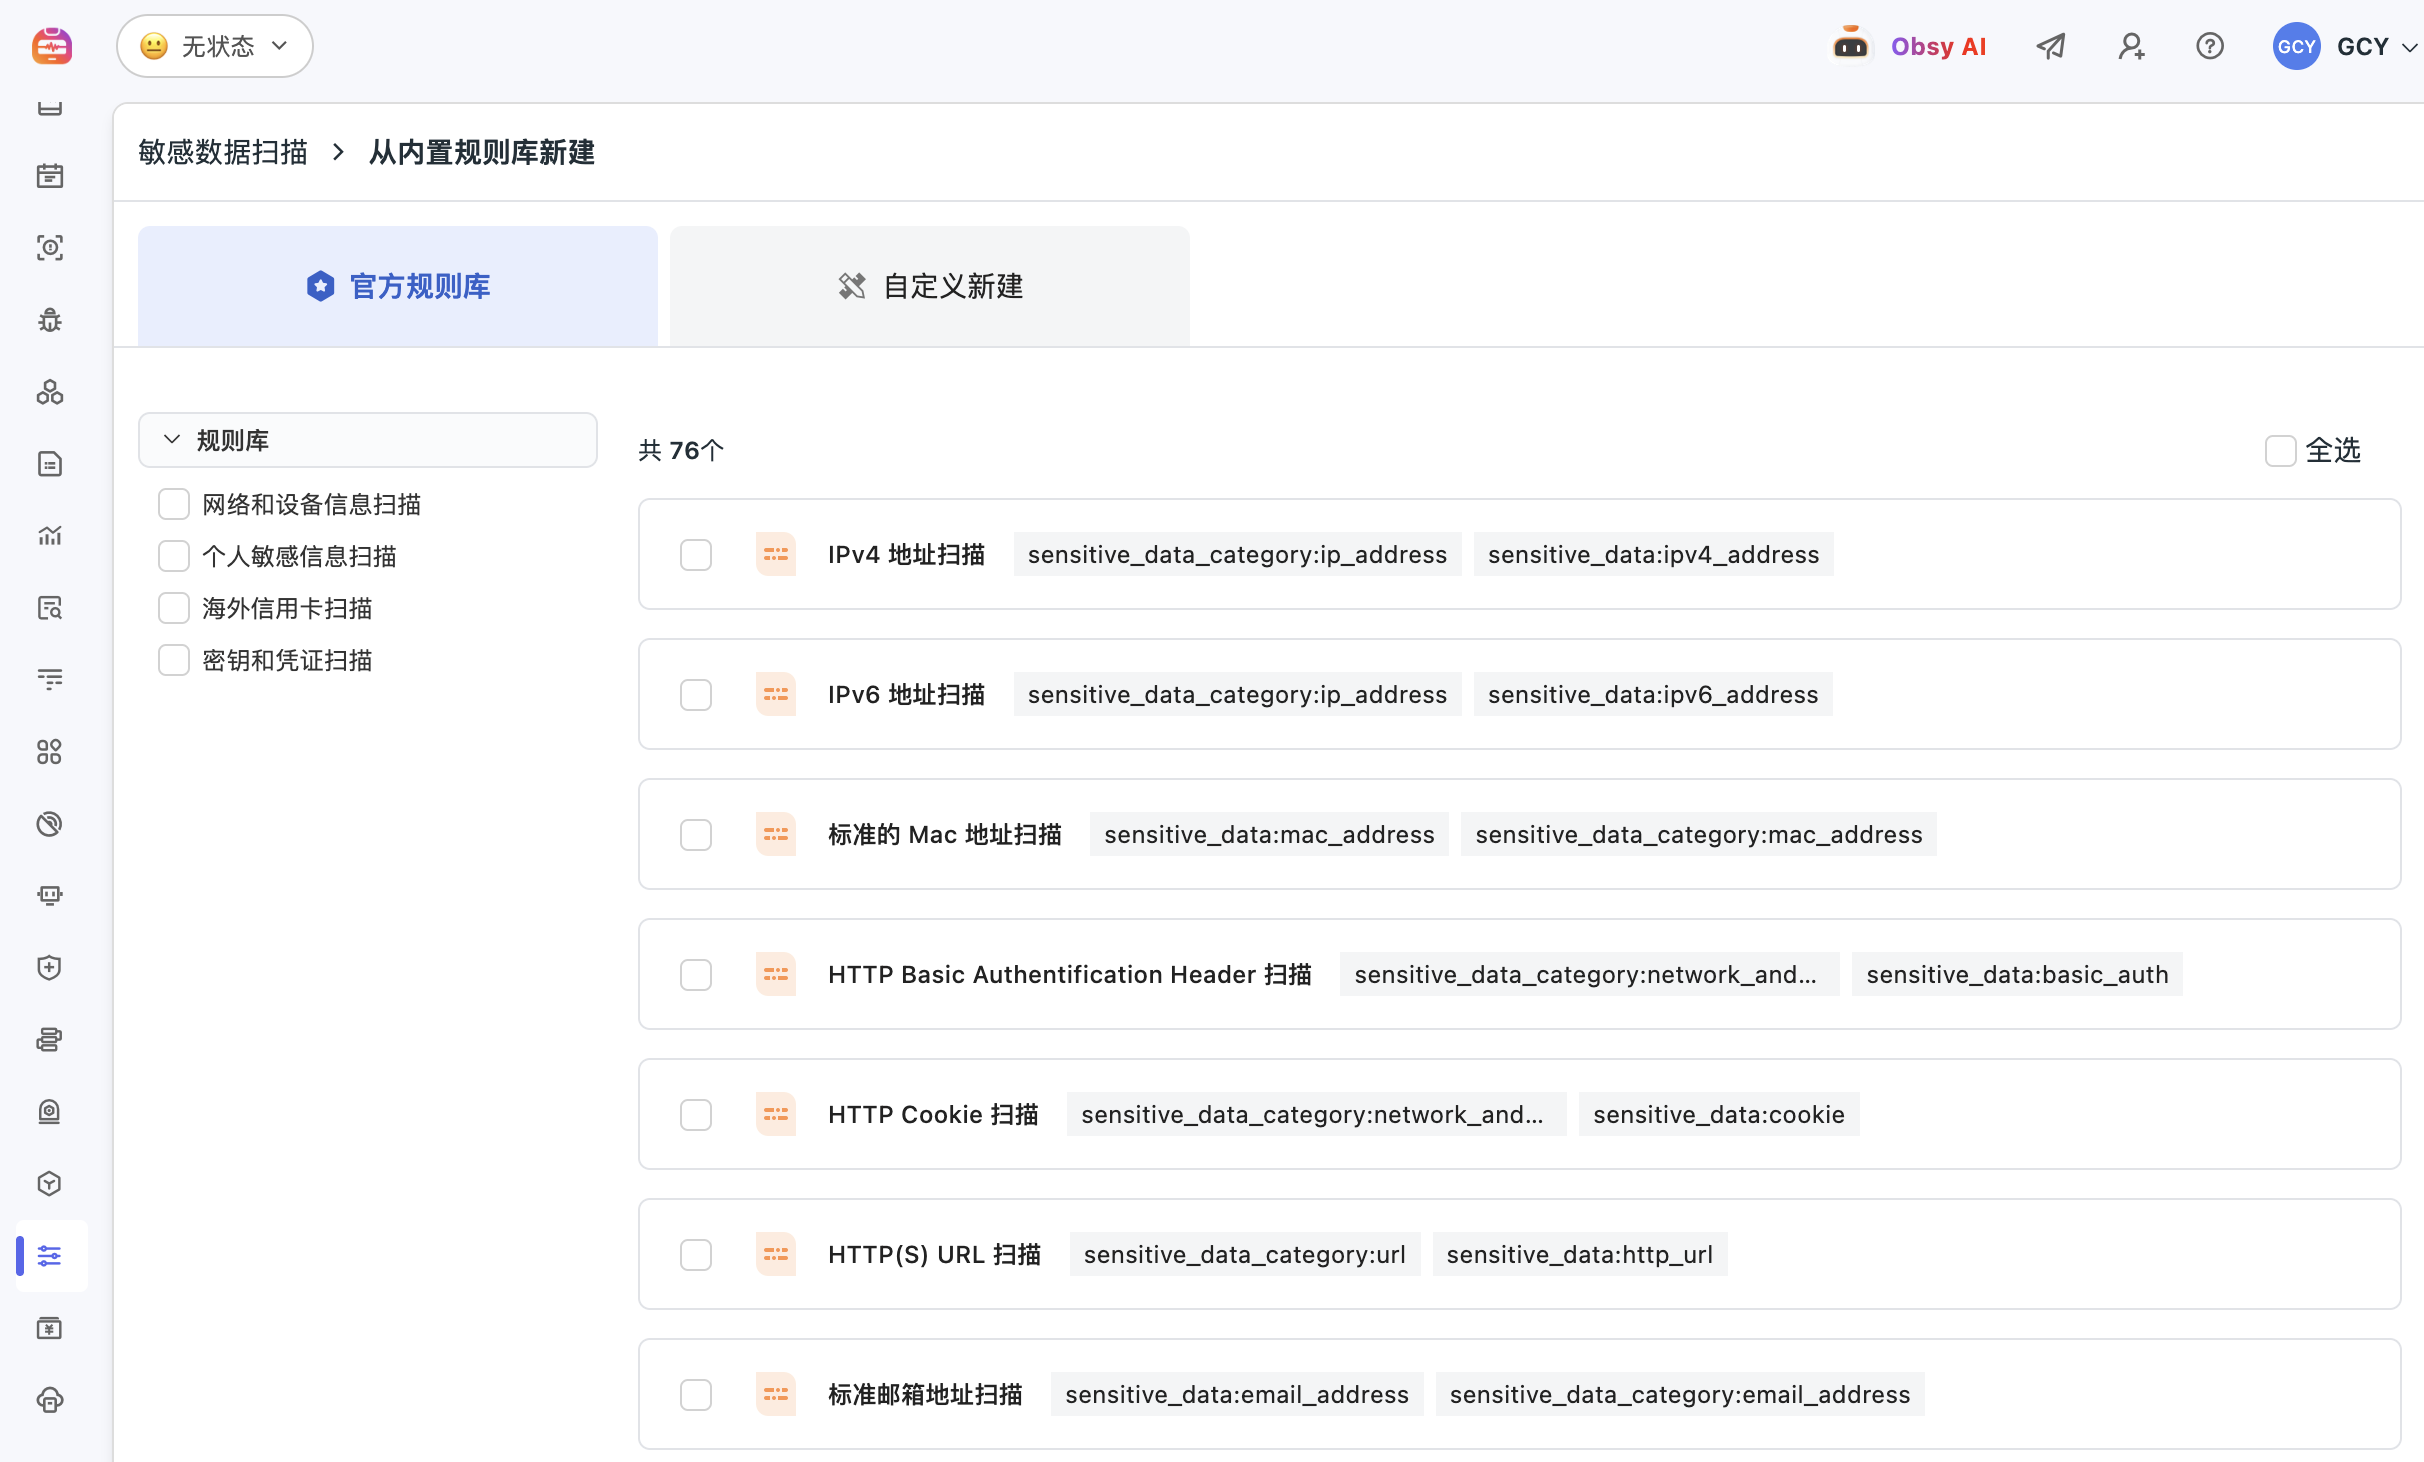Check the 海外信用卡扫描 filter checkbox
This screenshot has width=2424, height=1462.
pyautogui.click(x=174, y=608)
